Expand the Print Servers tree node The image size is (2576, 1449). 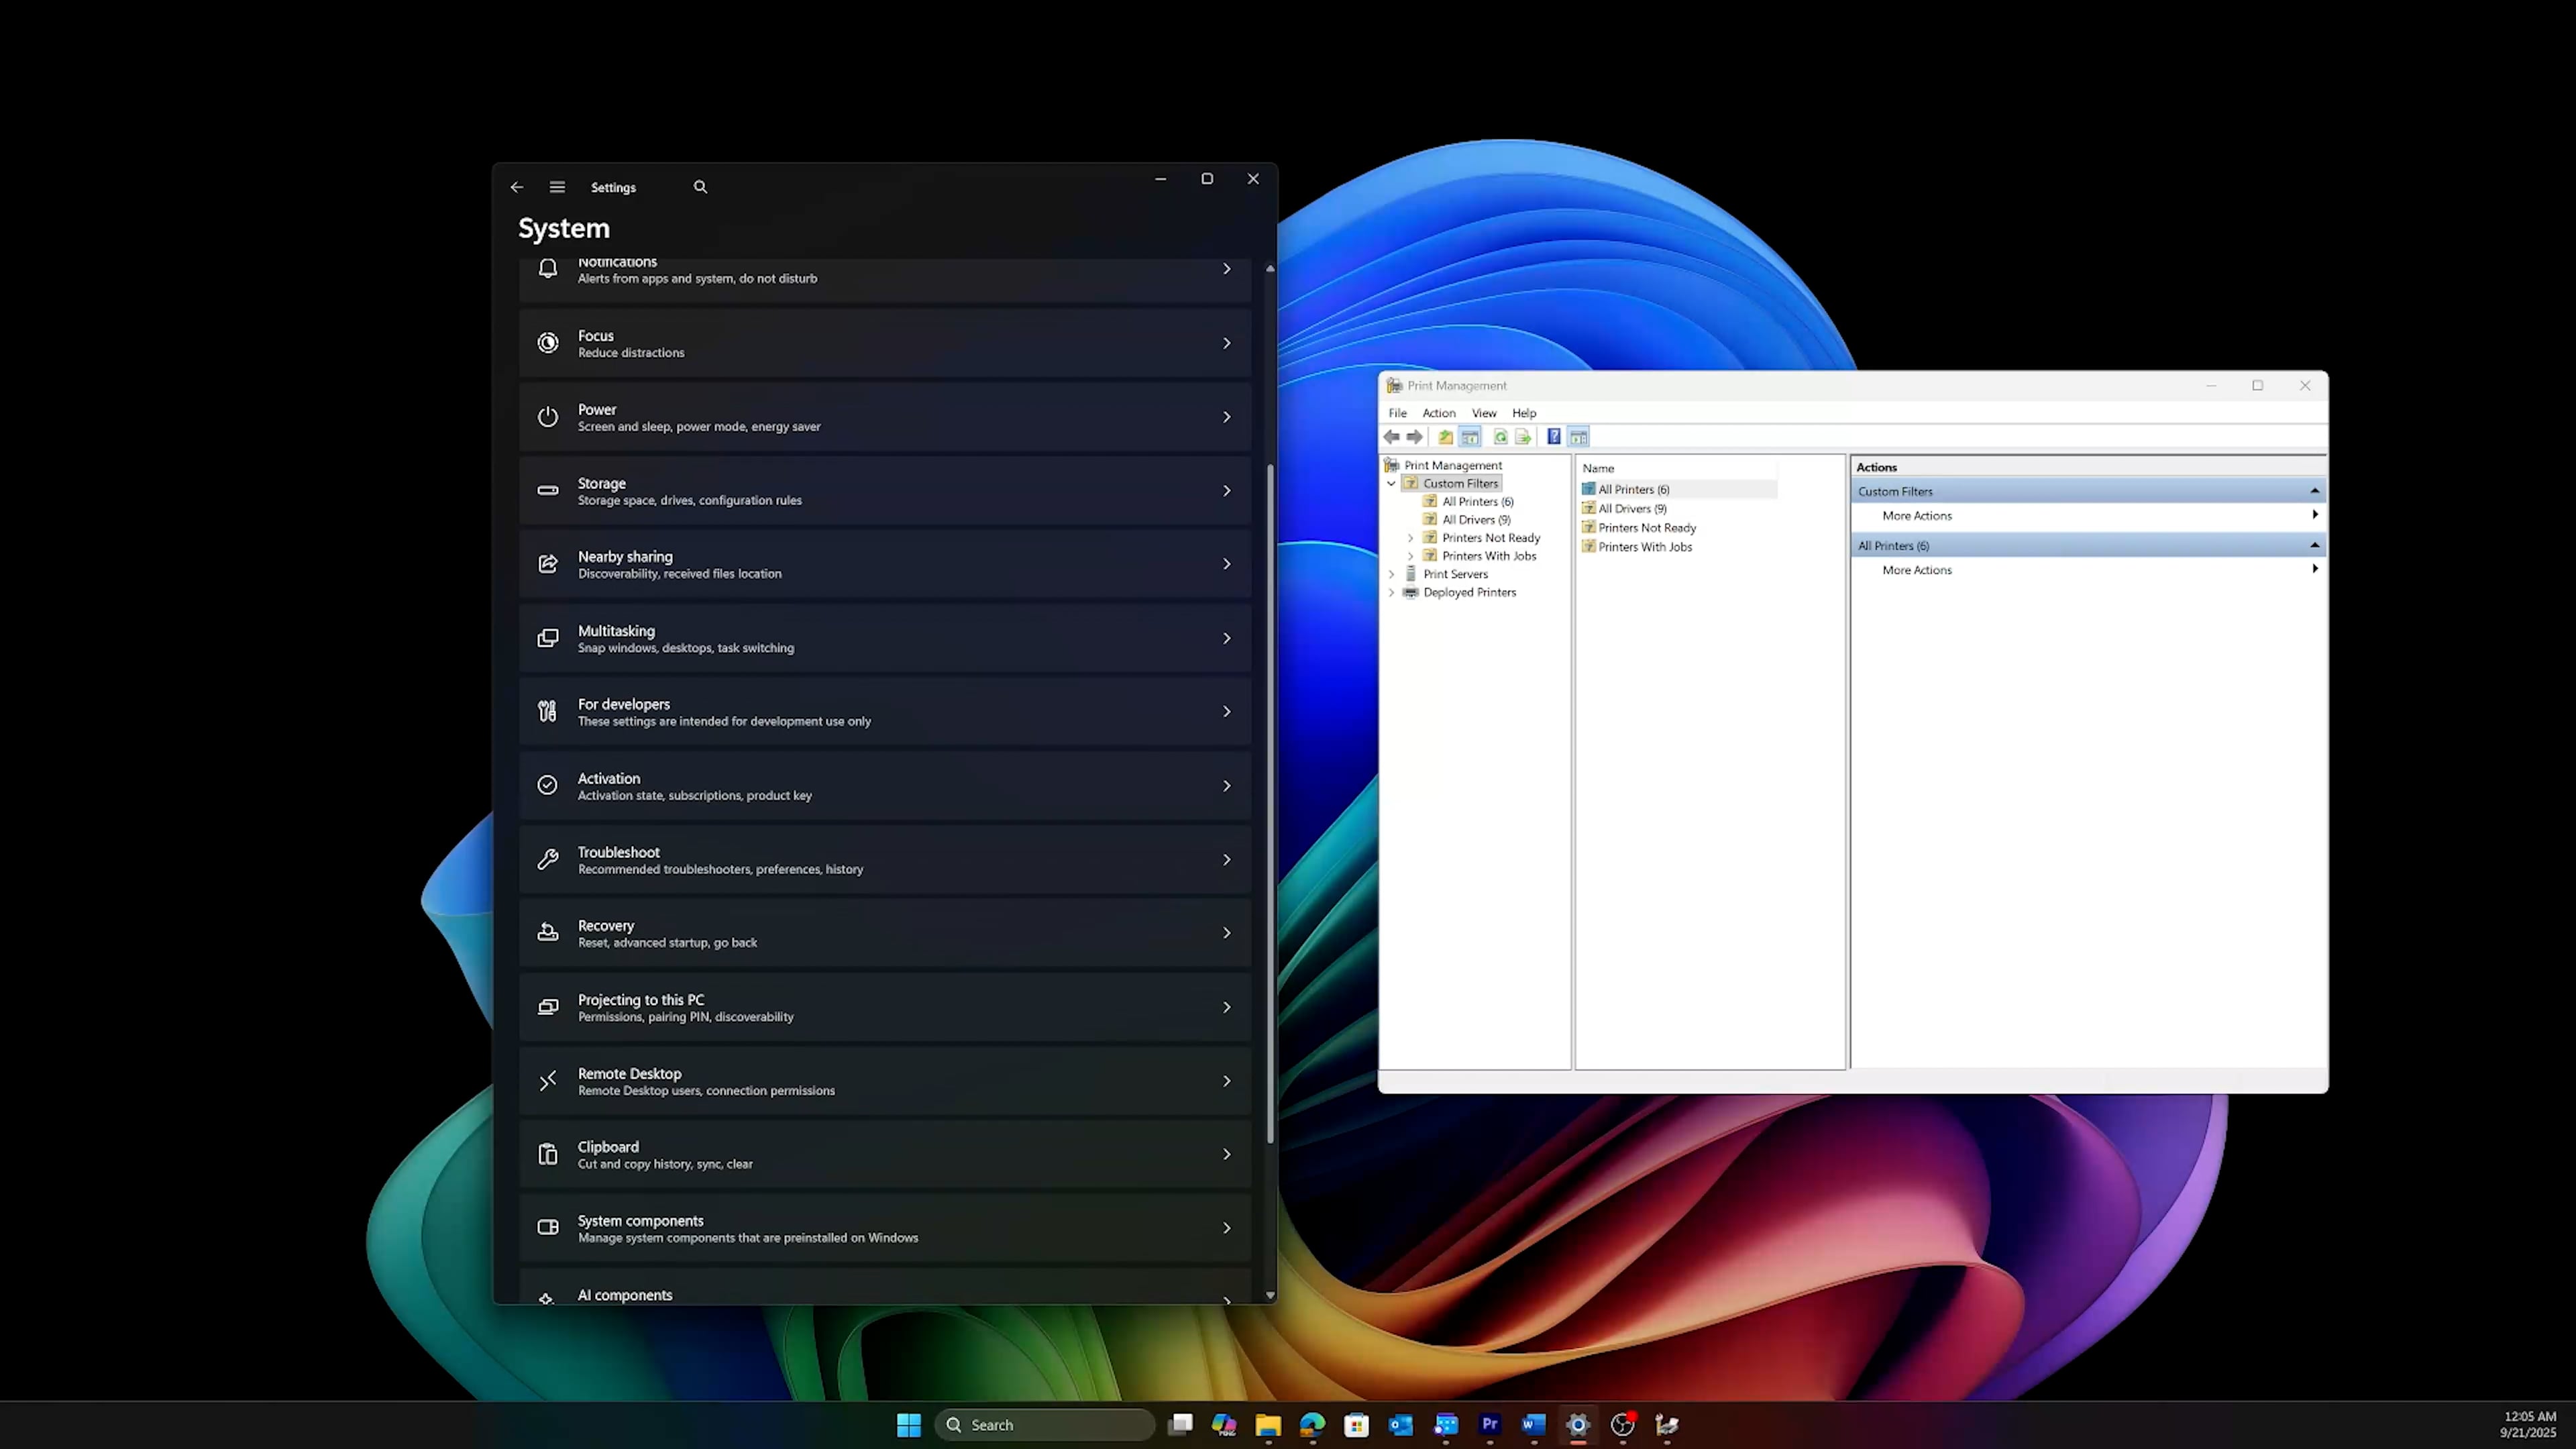click(x=1391, y=574)
